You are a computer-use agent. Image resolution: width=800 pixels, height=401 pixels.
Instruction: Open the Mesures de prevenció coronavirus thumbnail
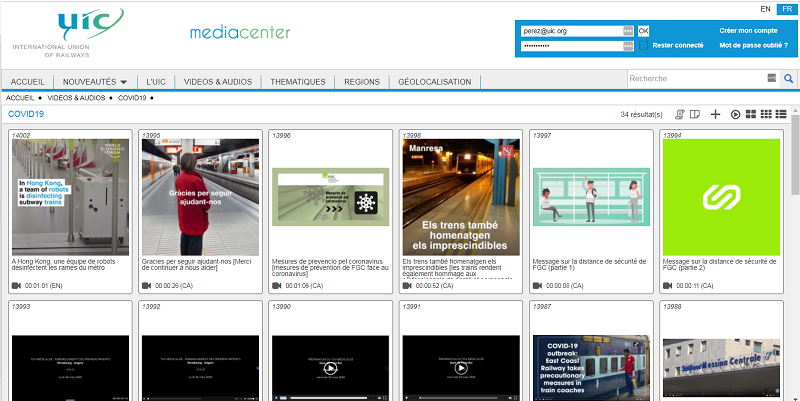[x=331, y=197]
